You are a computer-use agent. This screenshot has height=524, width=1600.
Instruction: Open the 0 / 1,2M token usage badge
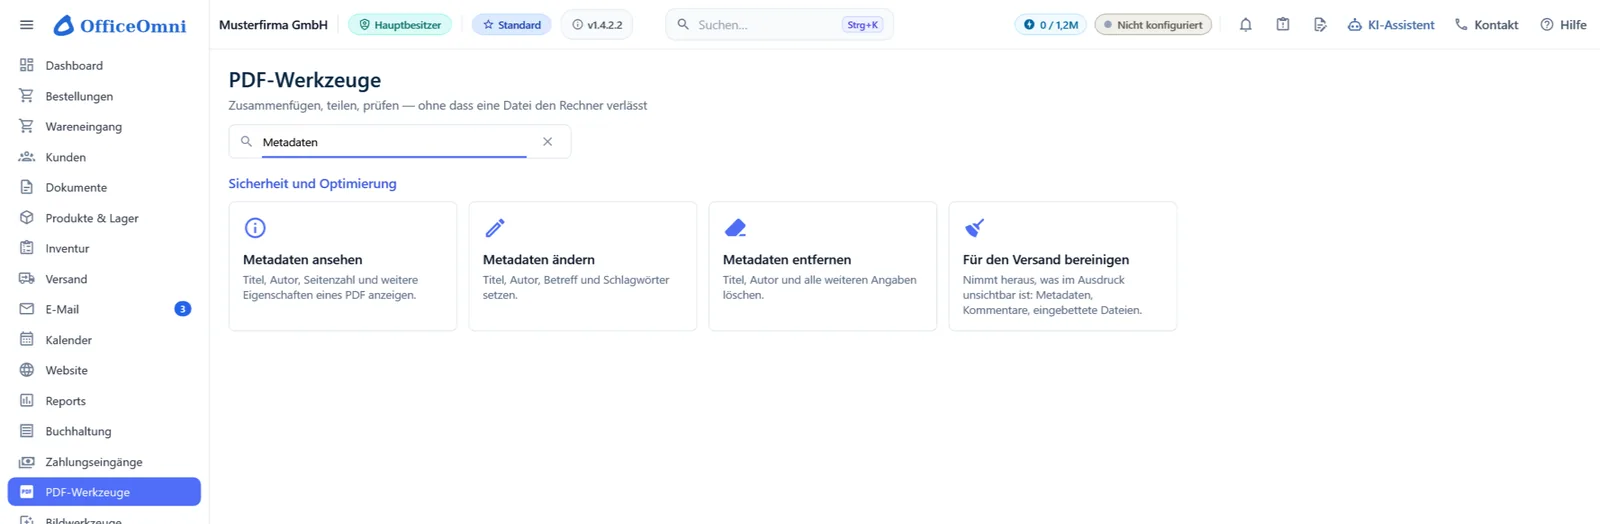1050,25
